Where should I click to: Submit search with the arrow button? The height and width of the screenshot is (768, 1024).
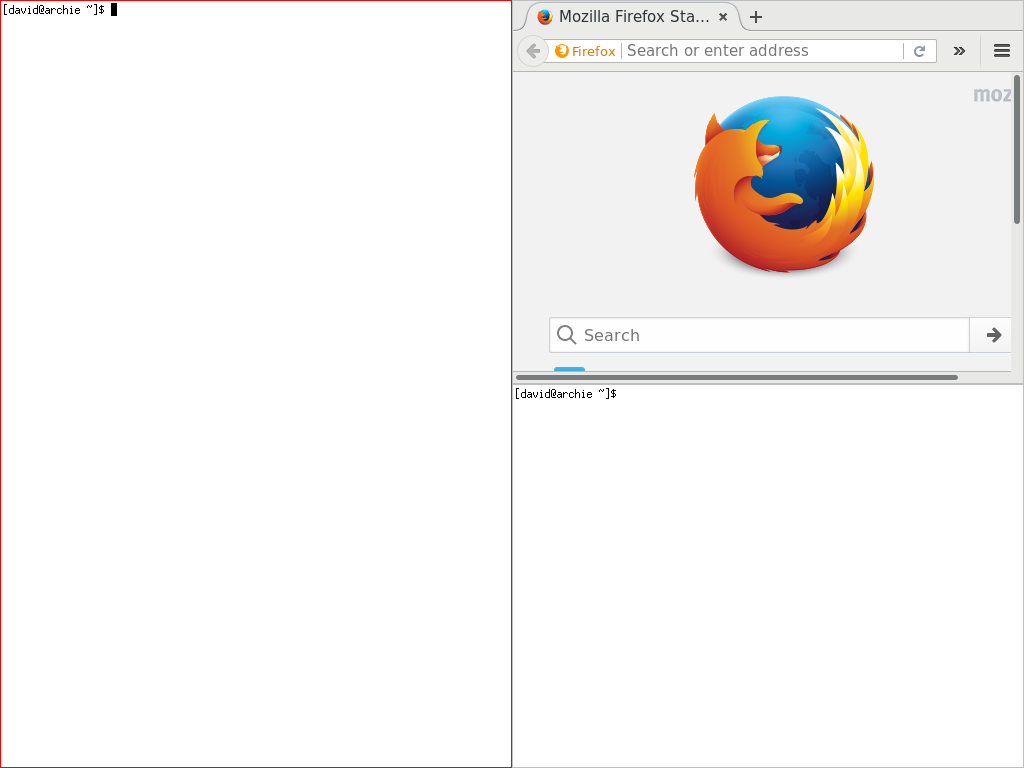click(993, 335)
